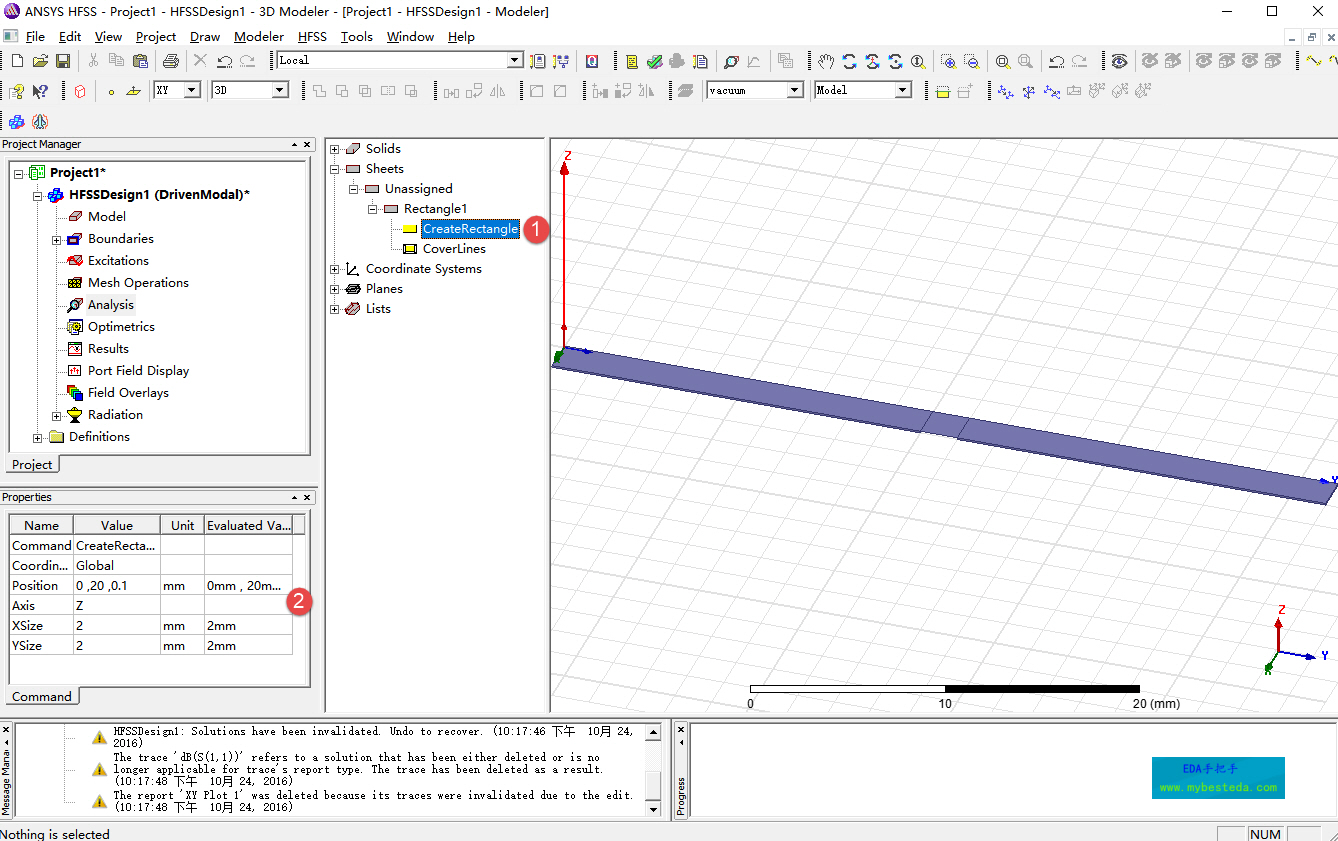Screen dimensions: 1338x841
Task: Select the Pan hand tool
Action: click(x=825, y=61)
